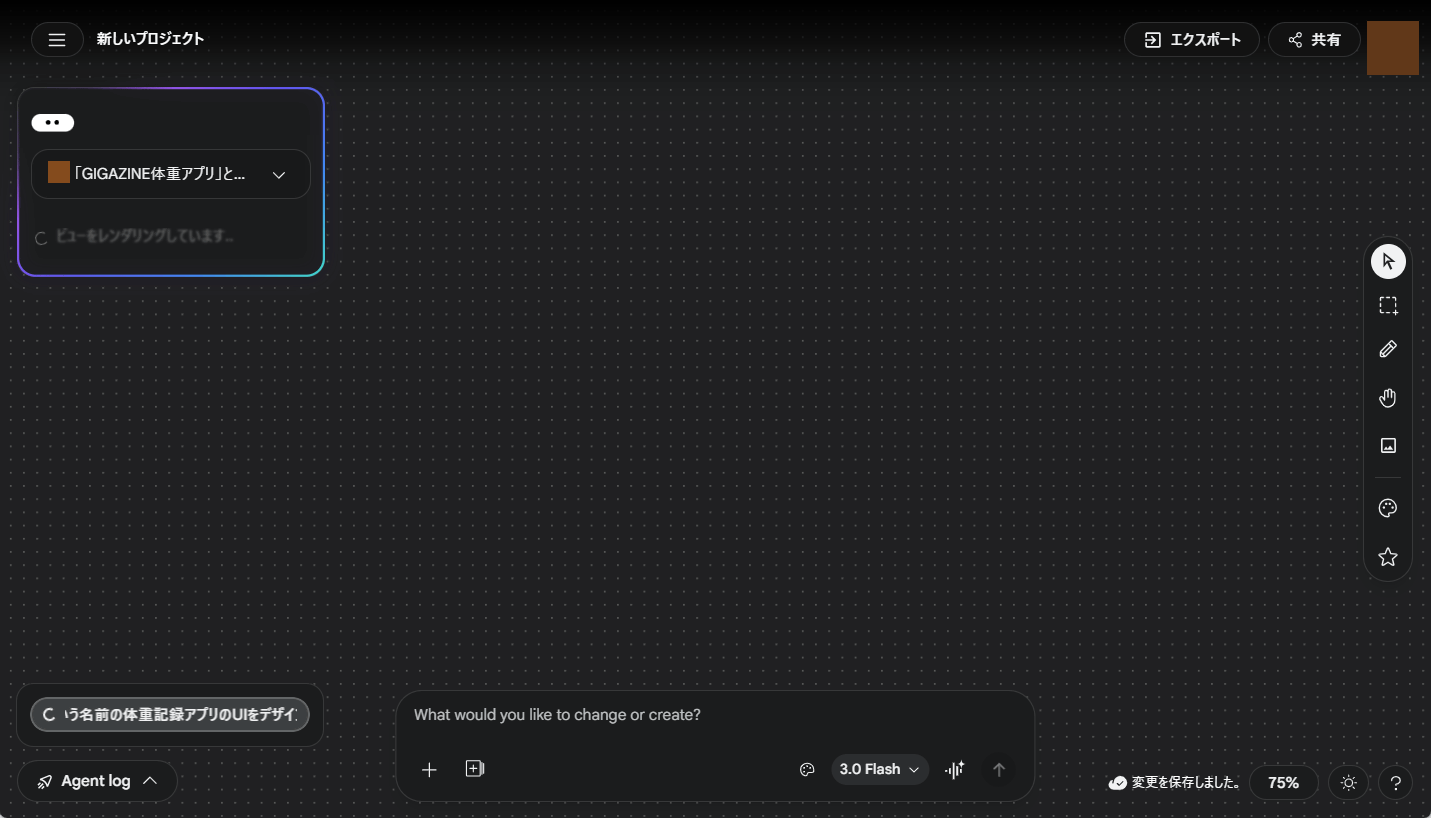The height and width of the screenshot is (818, 1431).
Task: Open the theme palette in right toolbar
Action: 1387,509
